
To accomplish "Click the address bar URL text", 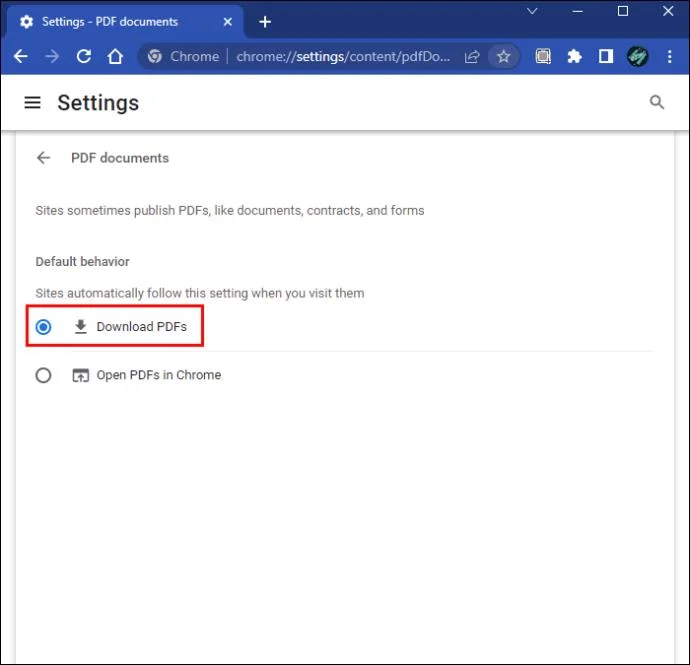I will [x=343, y=56].
